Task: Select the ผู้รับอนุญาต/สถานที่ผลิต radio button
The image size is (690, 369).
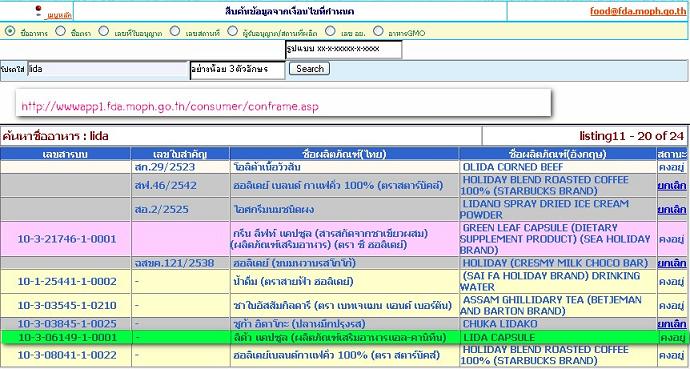Action: [232, 31]
